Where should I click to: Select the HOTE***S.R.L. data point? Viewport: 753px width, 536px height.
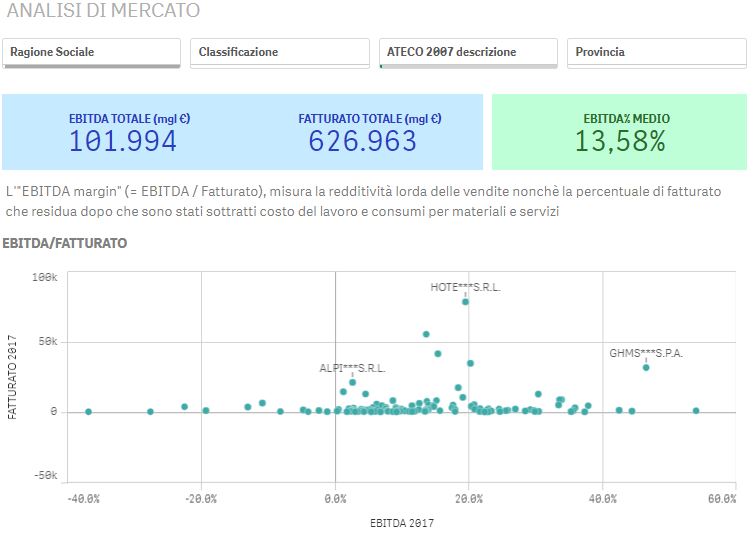pos(465,301)
